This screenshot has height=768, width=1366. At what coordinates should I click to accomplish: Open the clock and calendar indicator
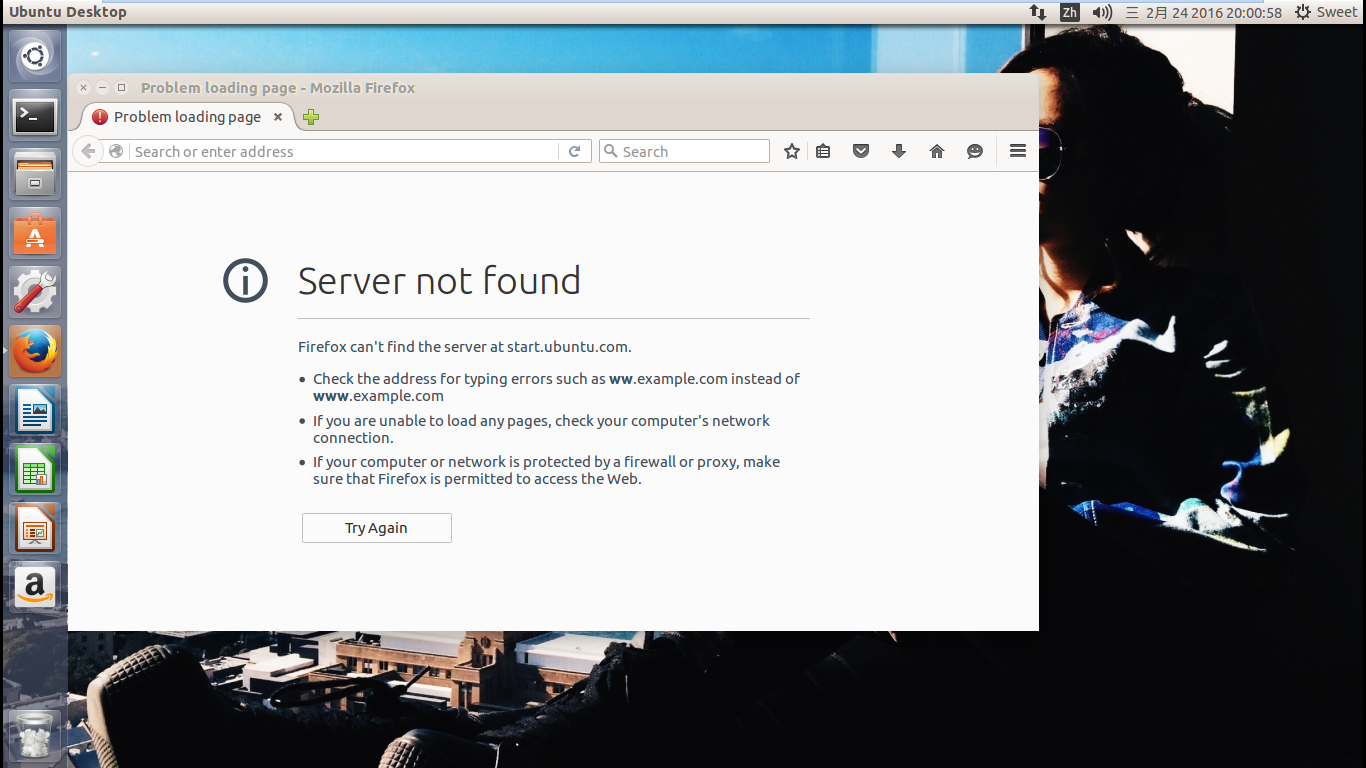point(1204,12)
